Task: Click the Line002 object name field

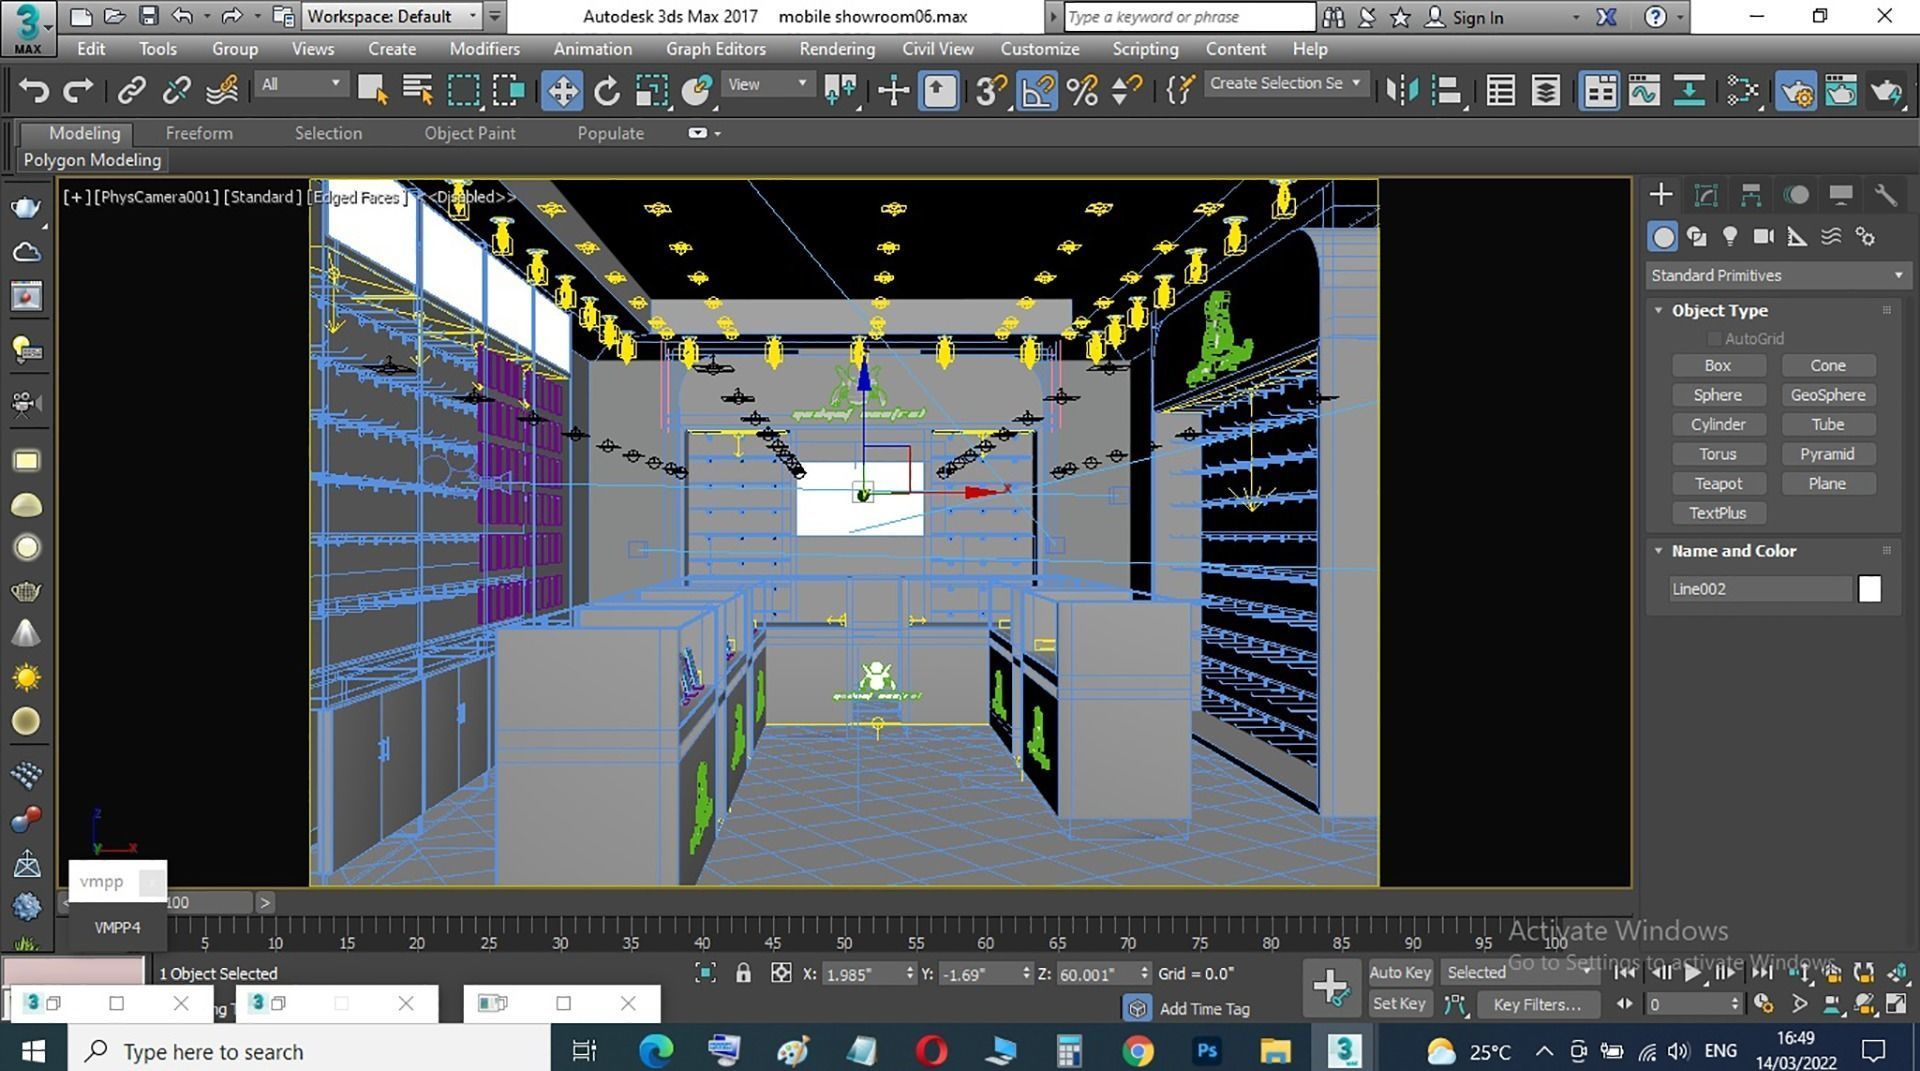Action: [1761, 589]
